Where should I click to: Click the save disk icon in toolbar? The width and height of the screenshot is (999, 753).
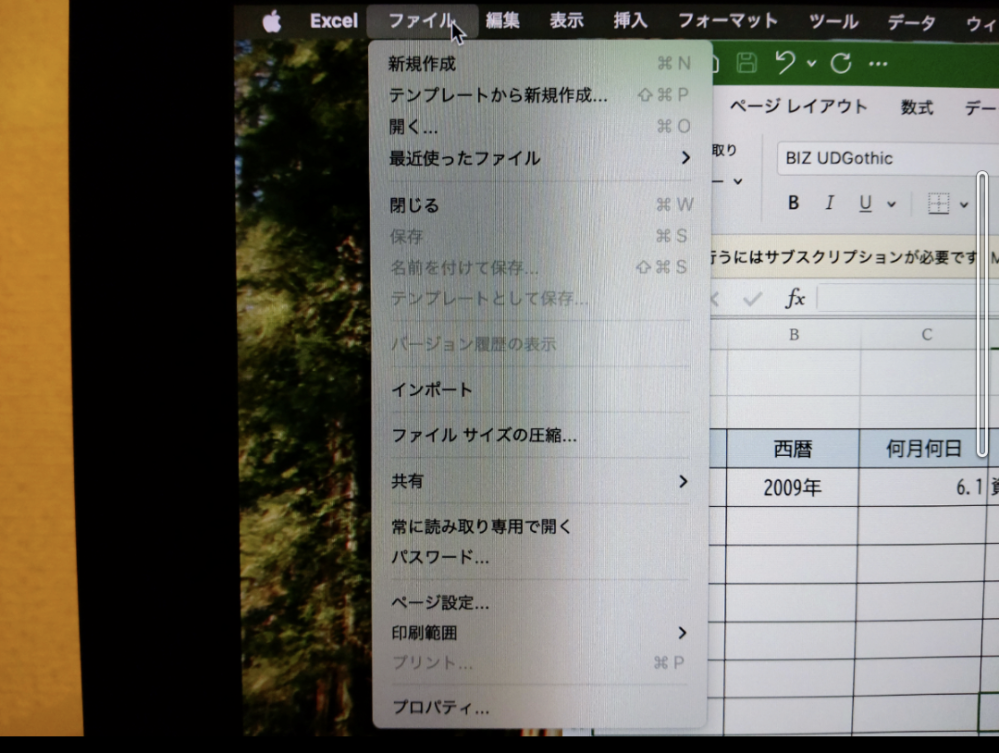coord(746,63)
